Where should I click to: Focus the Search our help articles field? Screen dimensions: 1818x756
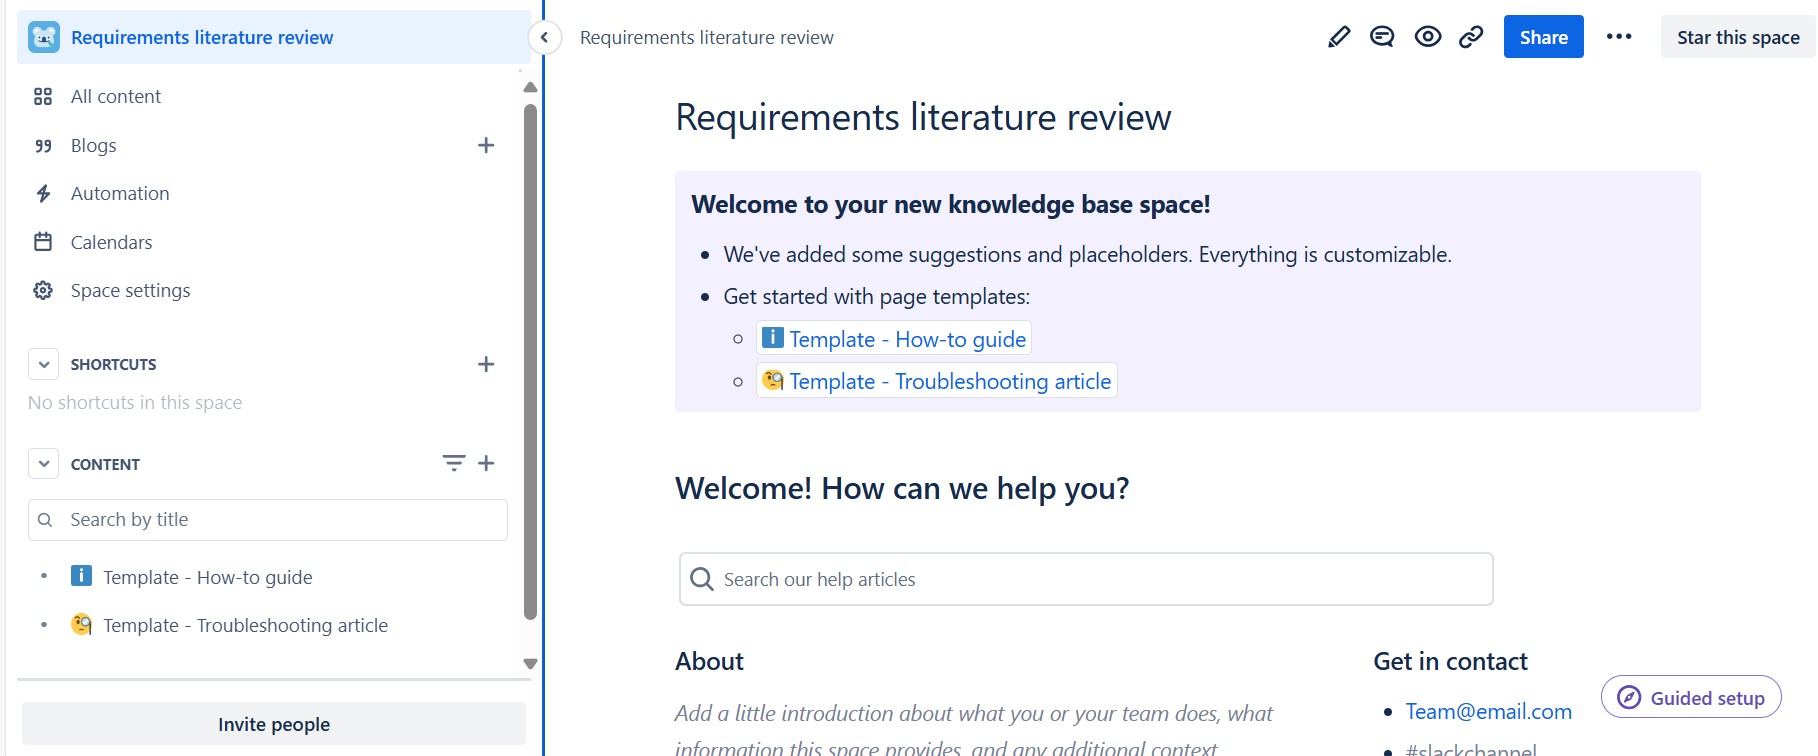pos(1086,579)
